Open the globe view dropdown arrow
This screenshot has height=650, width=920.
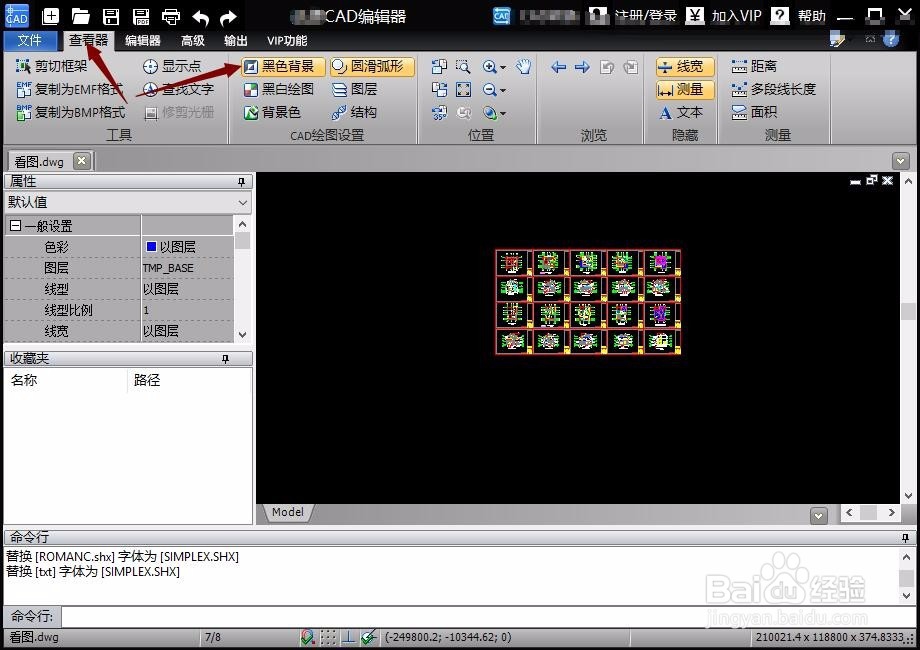click(x=503, y=113)
